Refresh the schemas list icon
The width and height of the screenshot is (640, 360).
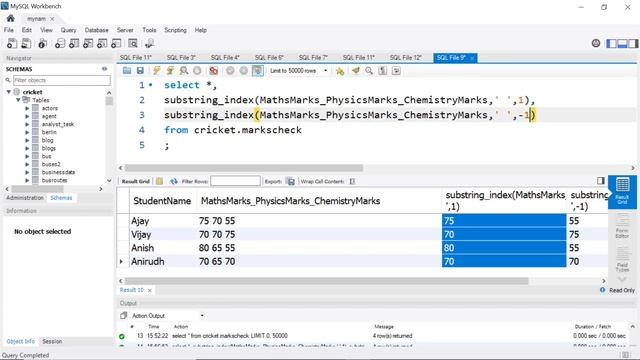coord(104,69)
